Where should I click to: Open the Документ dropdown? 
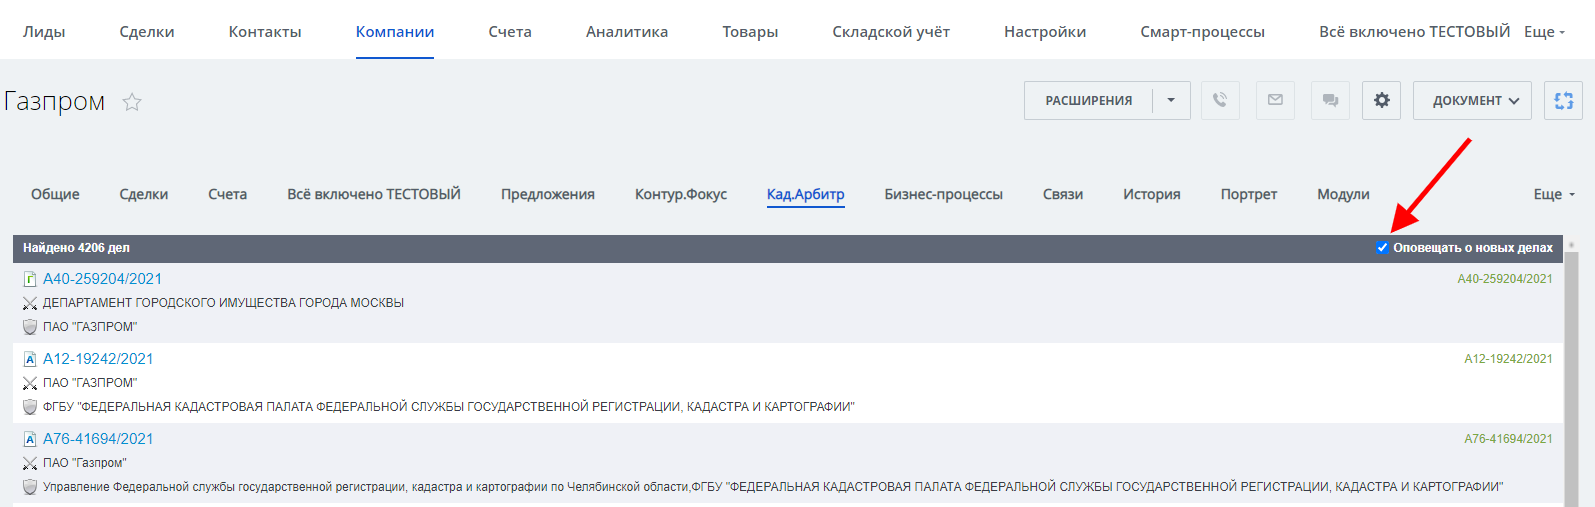click(1472, 100)
